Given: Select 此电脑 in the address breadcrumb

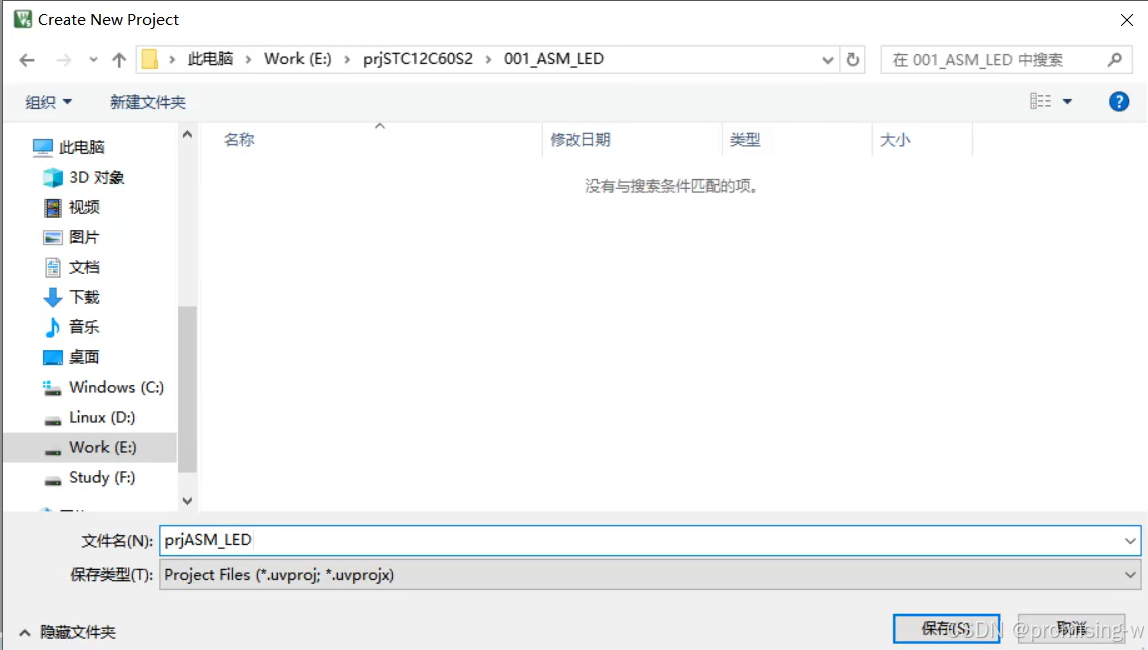Looking at the screenshot, I should tap(210, 59).
